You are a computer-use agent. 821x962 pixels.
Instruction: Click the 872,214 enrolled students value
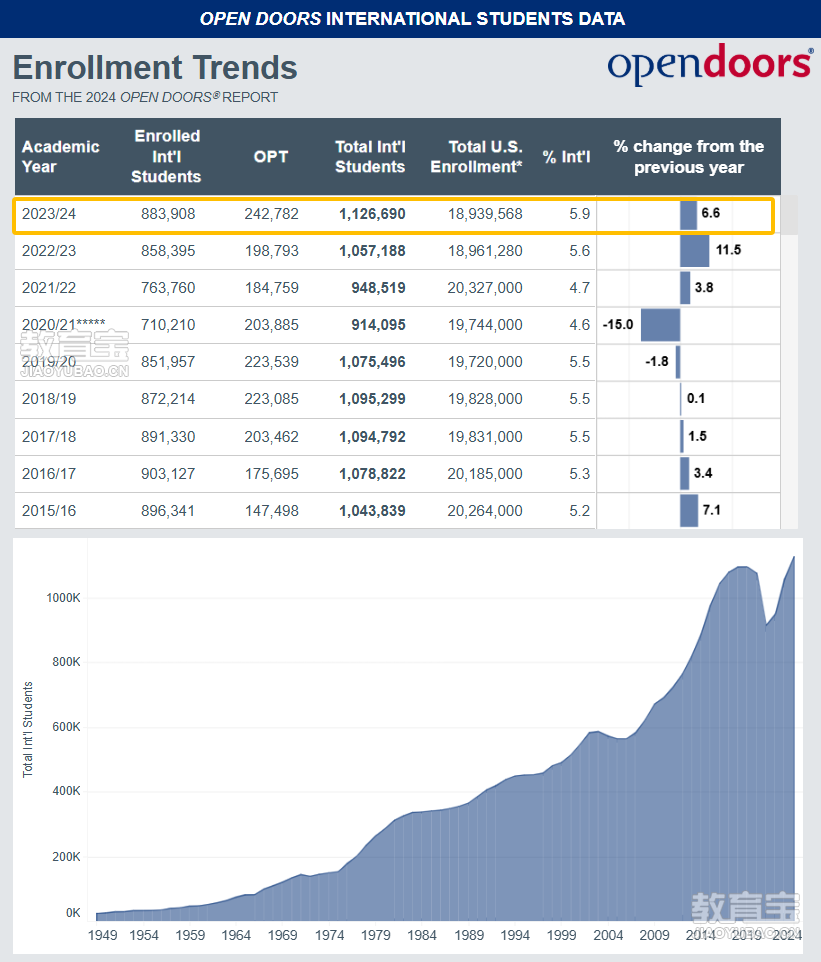[168, 399]
